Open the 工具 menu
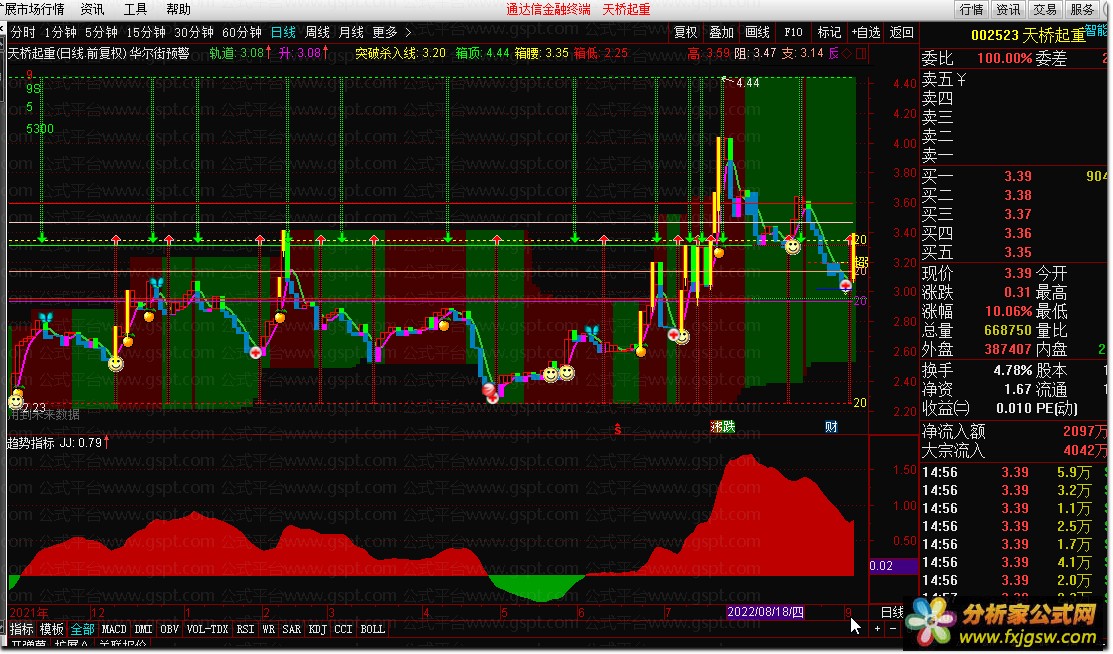This screenshot has width=1113, height=654. [x=135, y=9]
